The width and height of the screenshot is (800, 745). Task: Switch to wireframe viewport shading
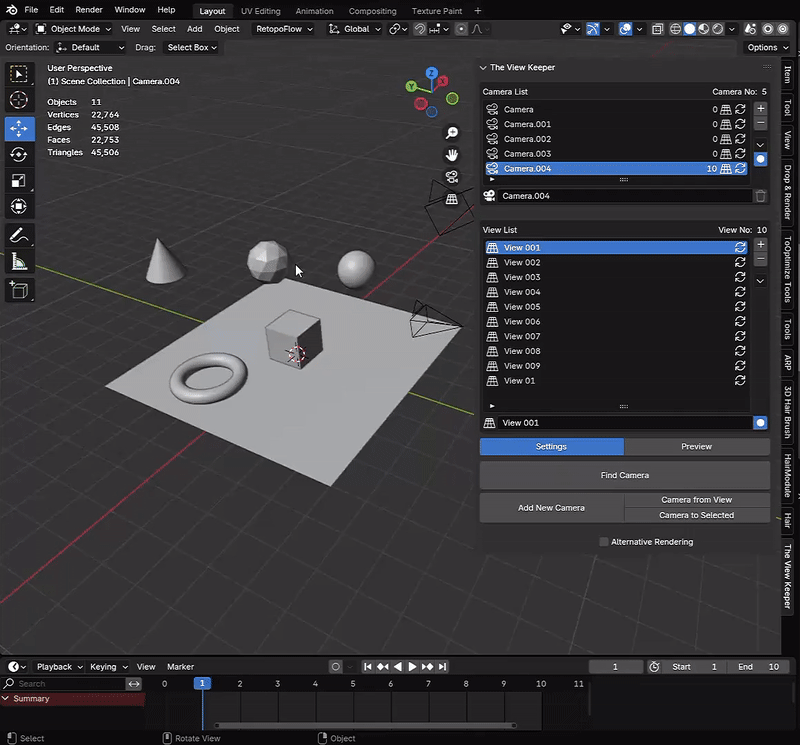tap(675, 29)
